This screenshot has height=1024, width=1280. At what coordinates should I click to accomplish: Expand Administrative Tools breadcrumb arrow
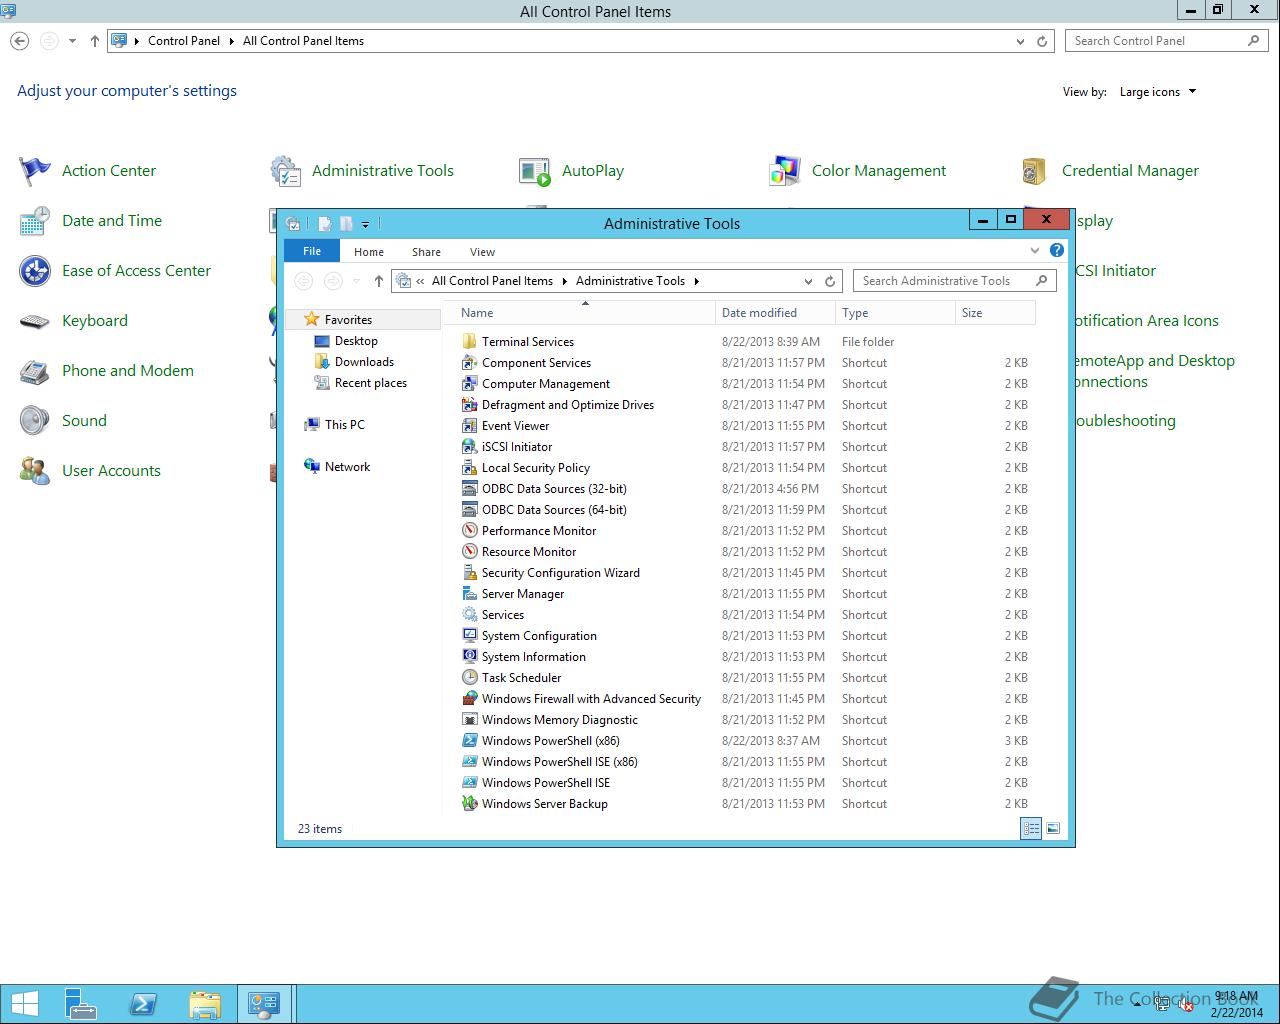697,281
